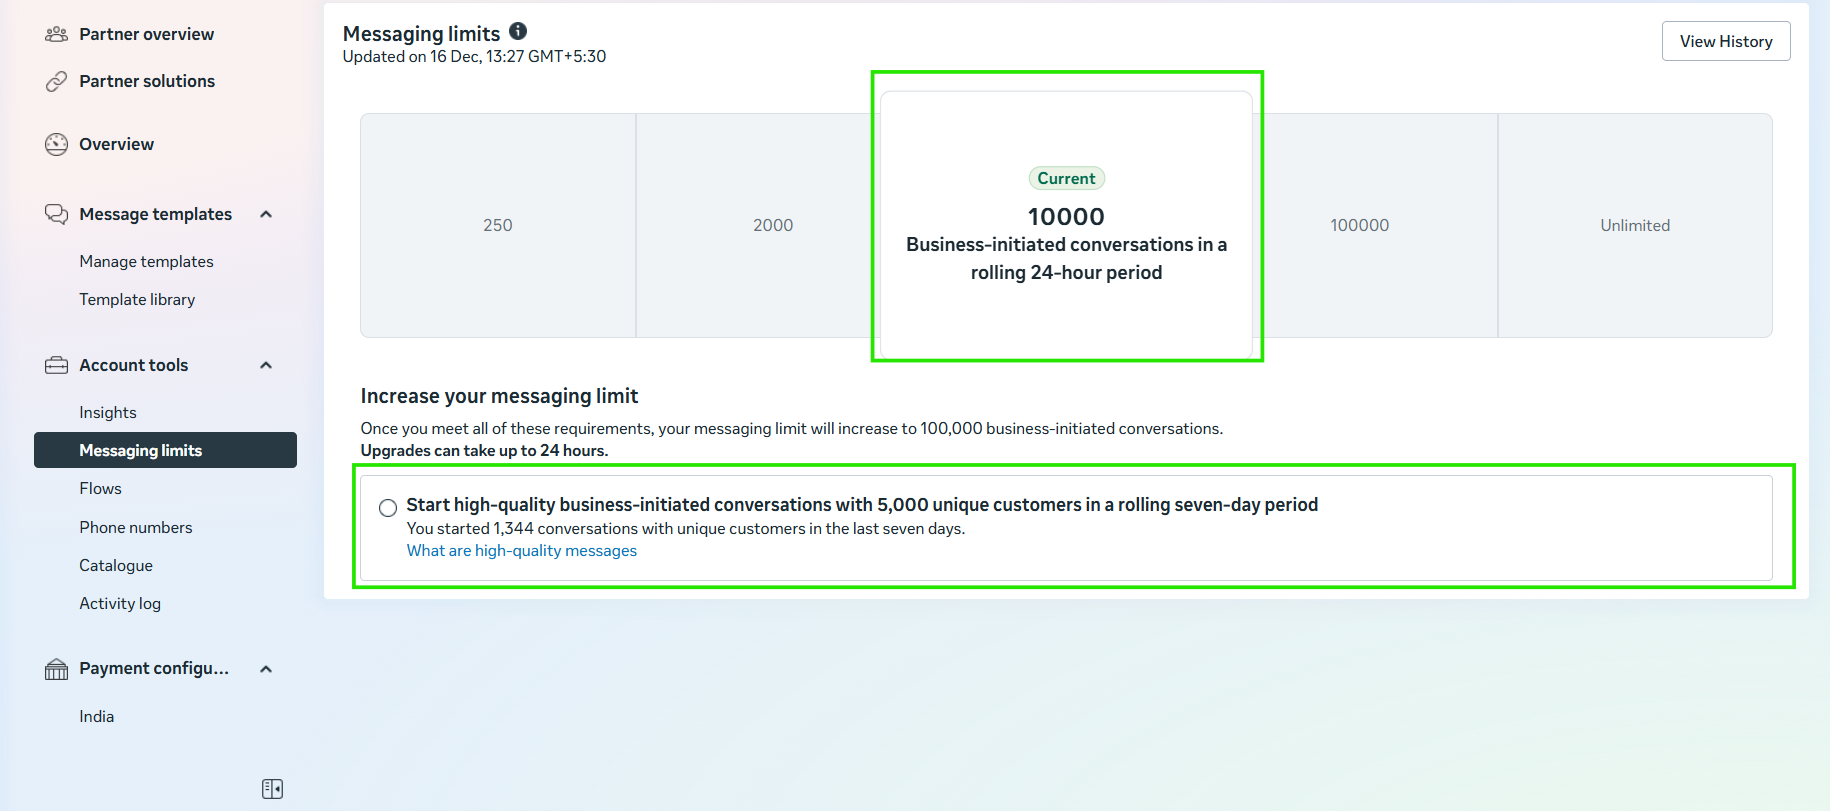
Task: Select India under Payment configuration
Action: pos(96,716)
